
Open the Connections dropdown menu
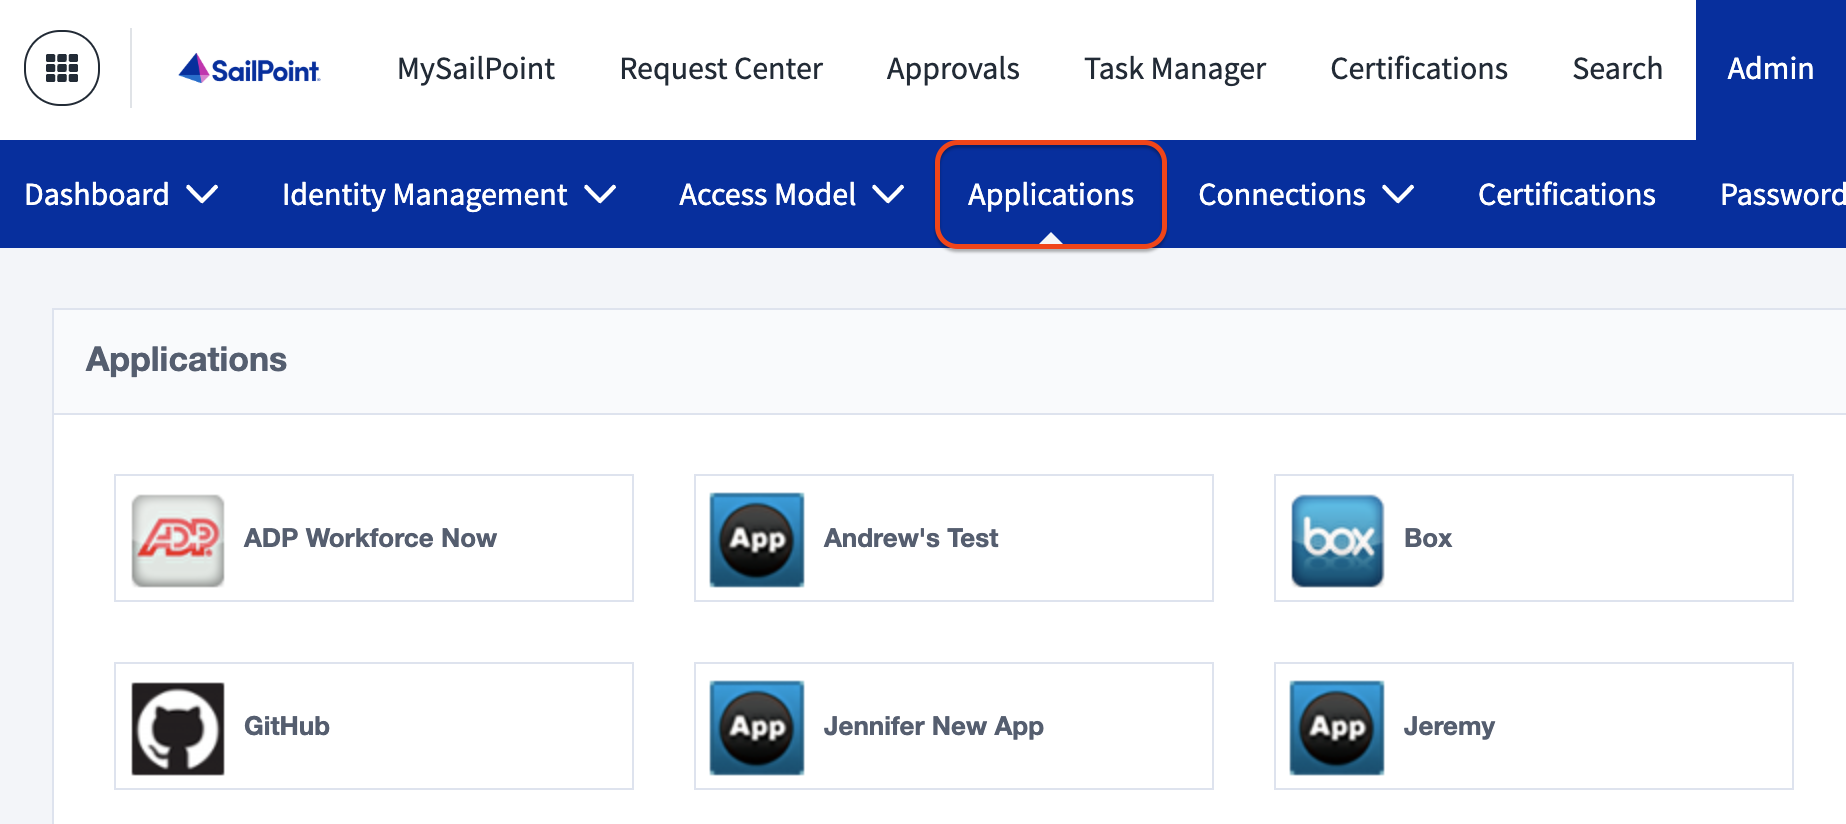(x=1305, y=194)
